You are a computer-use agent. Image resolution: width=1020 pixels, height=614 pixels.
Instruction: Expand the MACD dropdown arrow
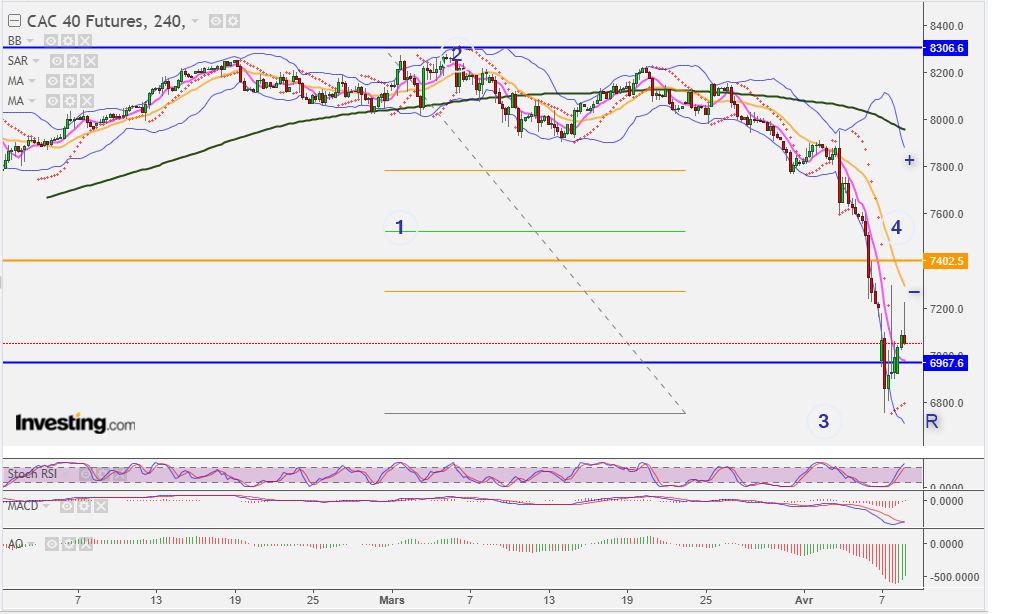coord(46,506)
